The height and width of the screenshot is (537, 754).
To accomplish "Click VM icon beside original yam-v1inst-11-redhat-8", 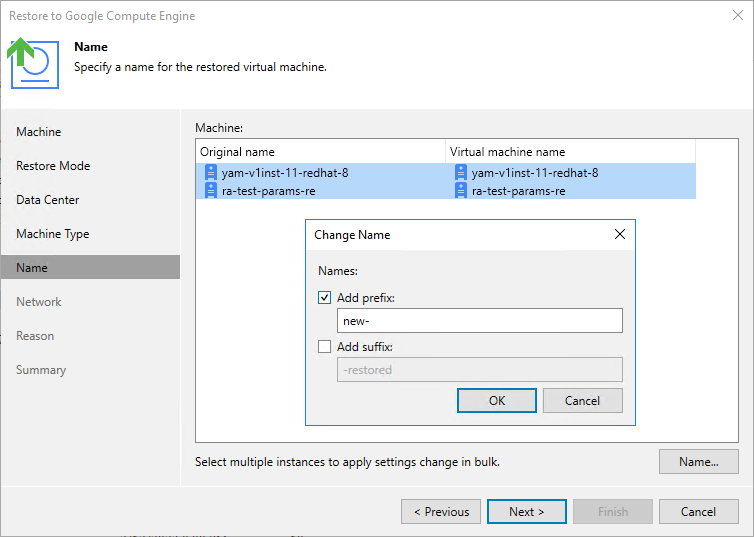I will click(210, 173).
